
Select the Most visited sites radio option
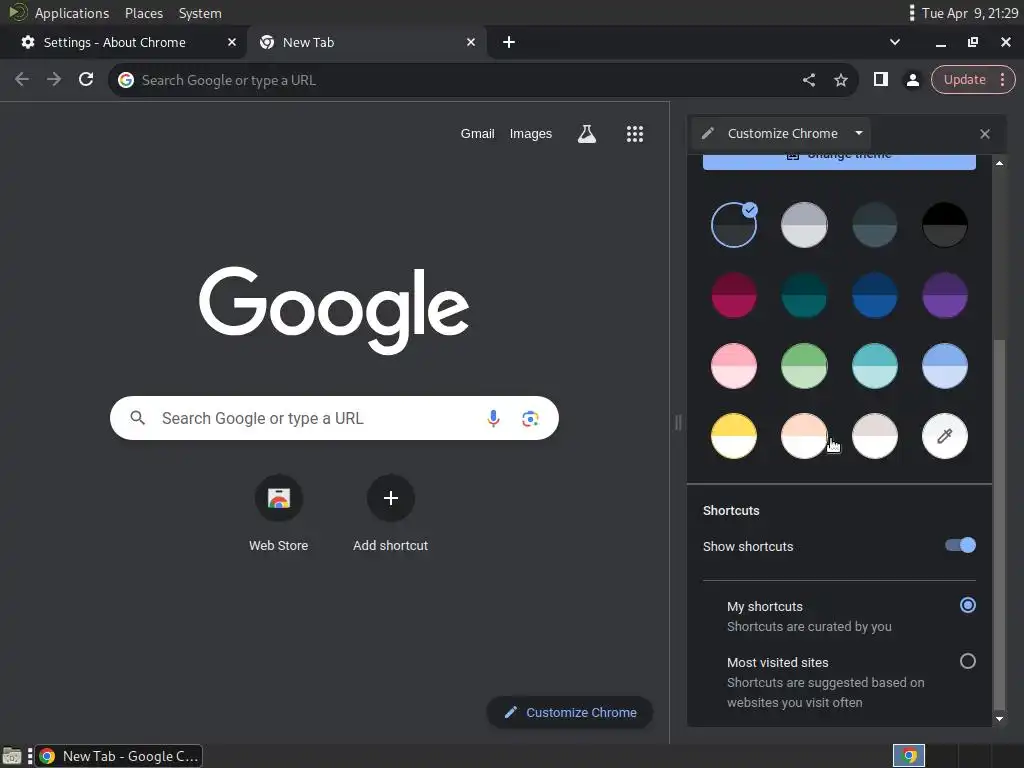967,662
